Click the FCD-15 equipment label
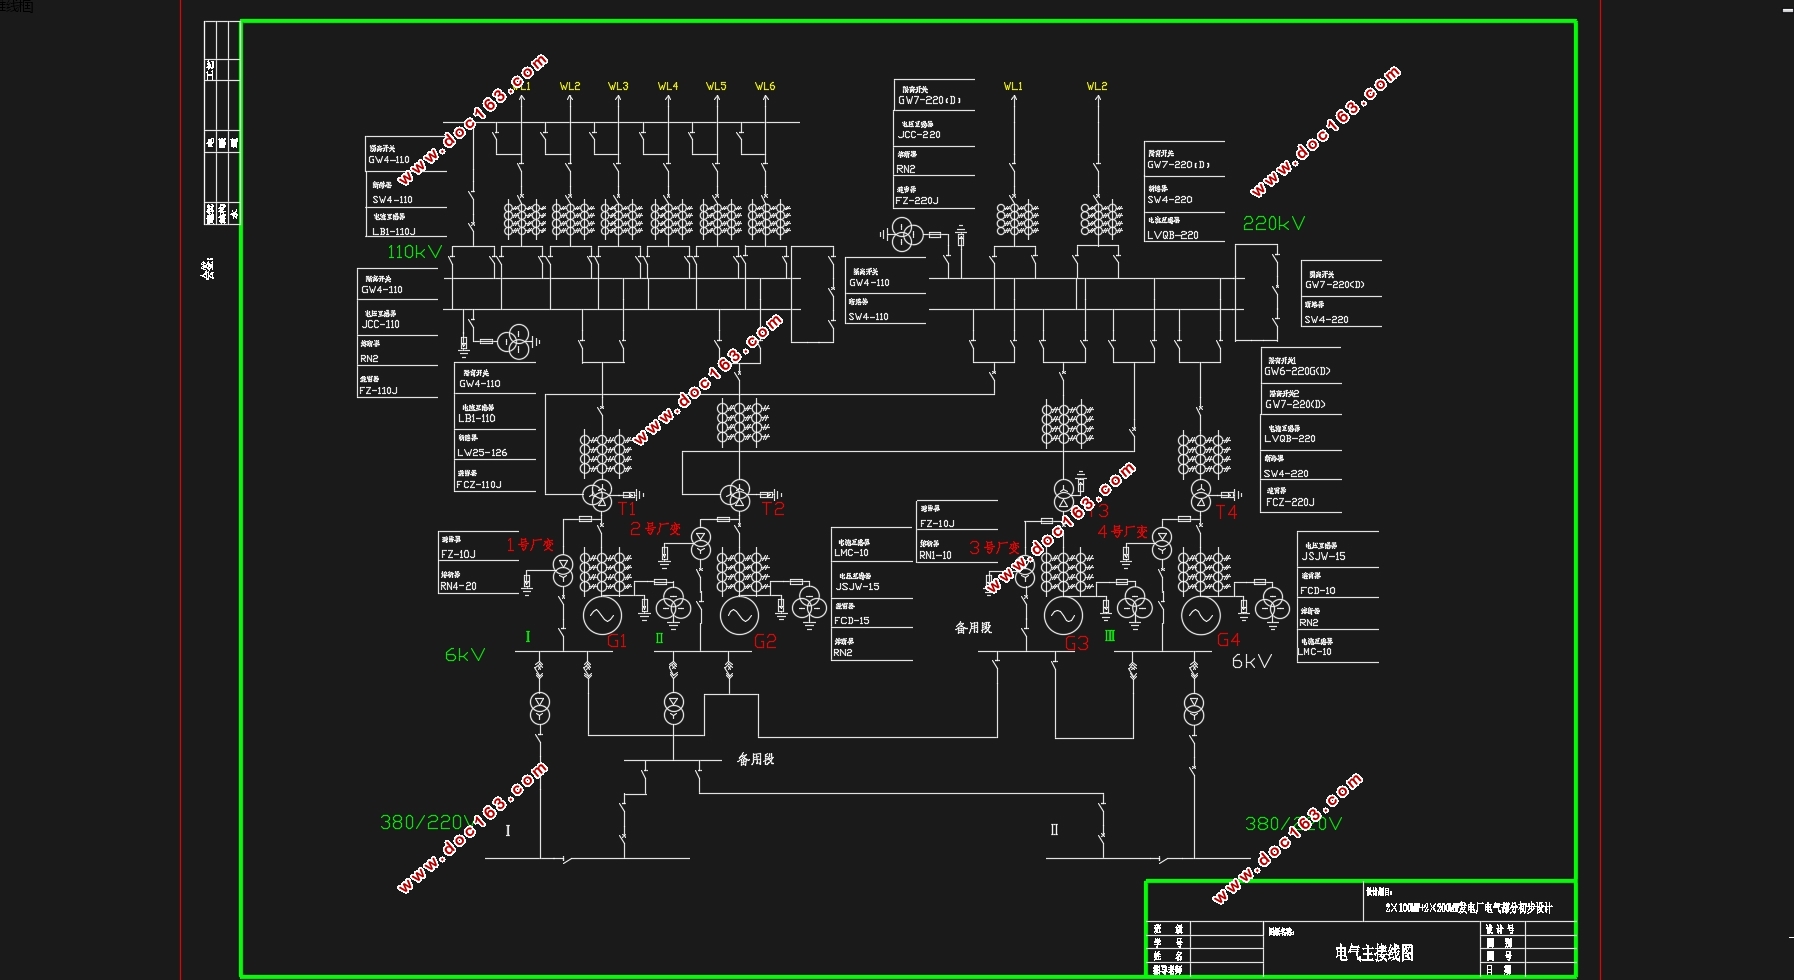Screen dimensions: 1794x980 pyautogui.click(x=852, y=621)
